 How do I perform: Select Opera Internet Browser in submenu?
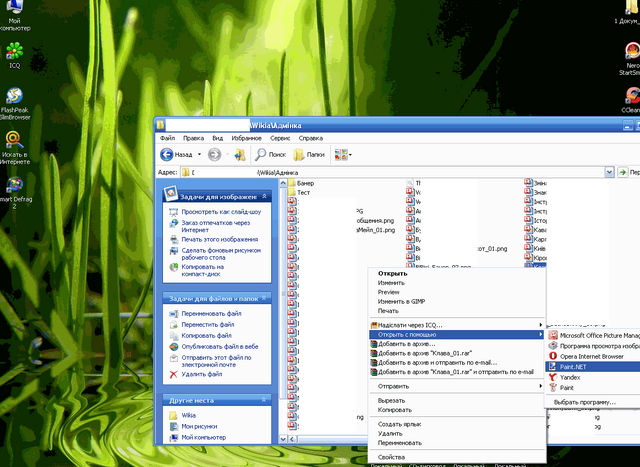pyautogui.click(x=593, y=356)
